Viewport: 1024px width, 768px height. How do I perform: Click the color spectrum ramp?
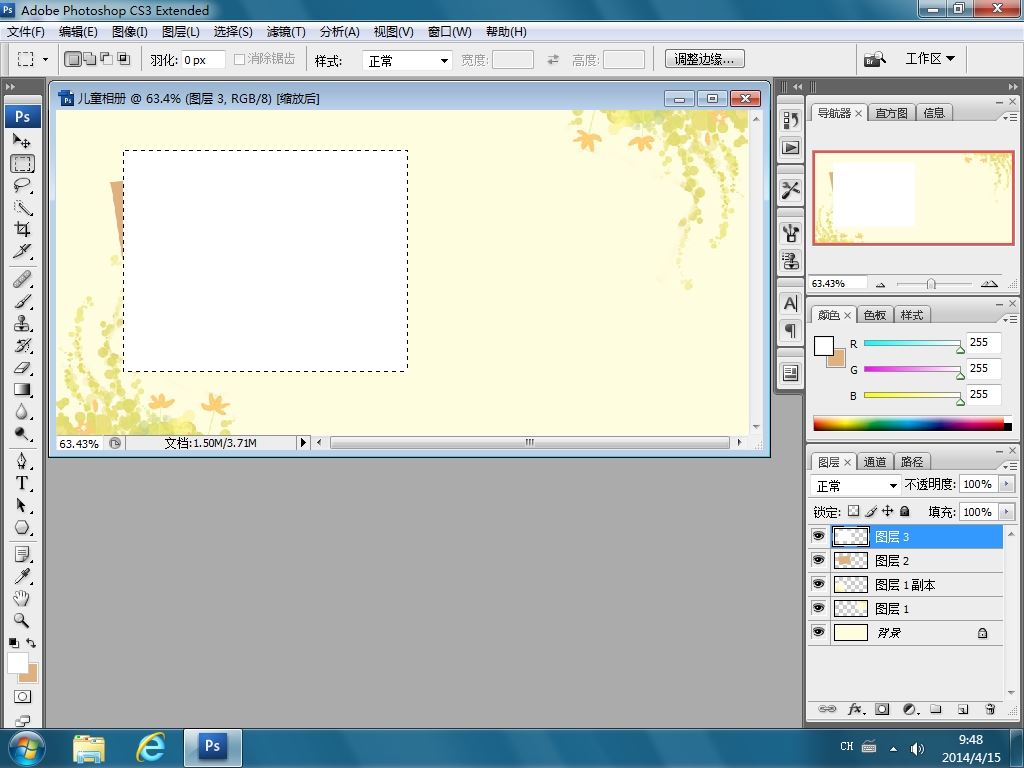pyautogui.click(x=912, y=424)
